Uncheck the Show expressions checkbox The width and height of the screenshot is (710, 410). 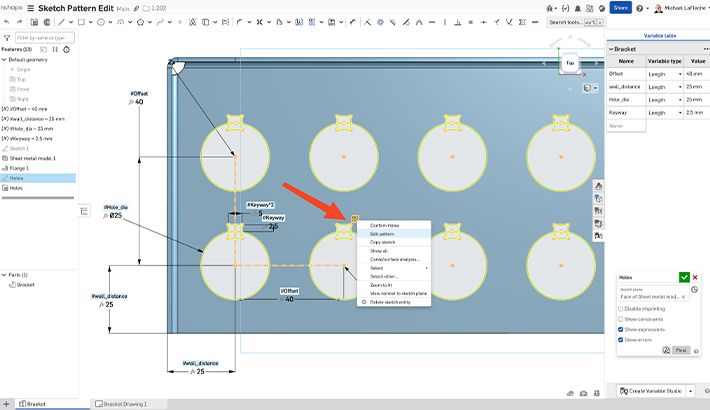(x=621, y=329)
